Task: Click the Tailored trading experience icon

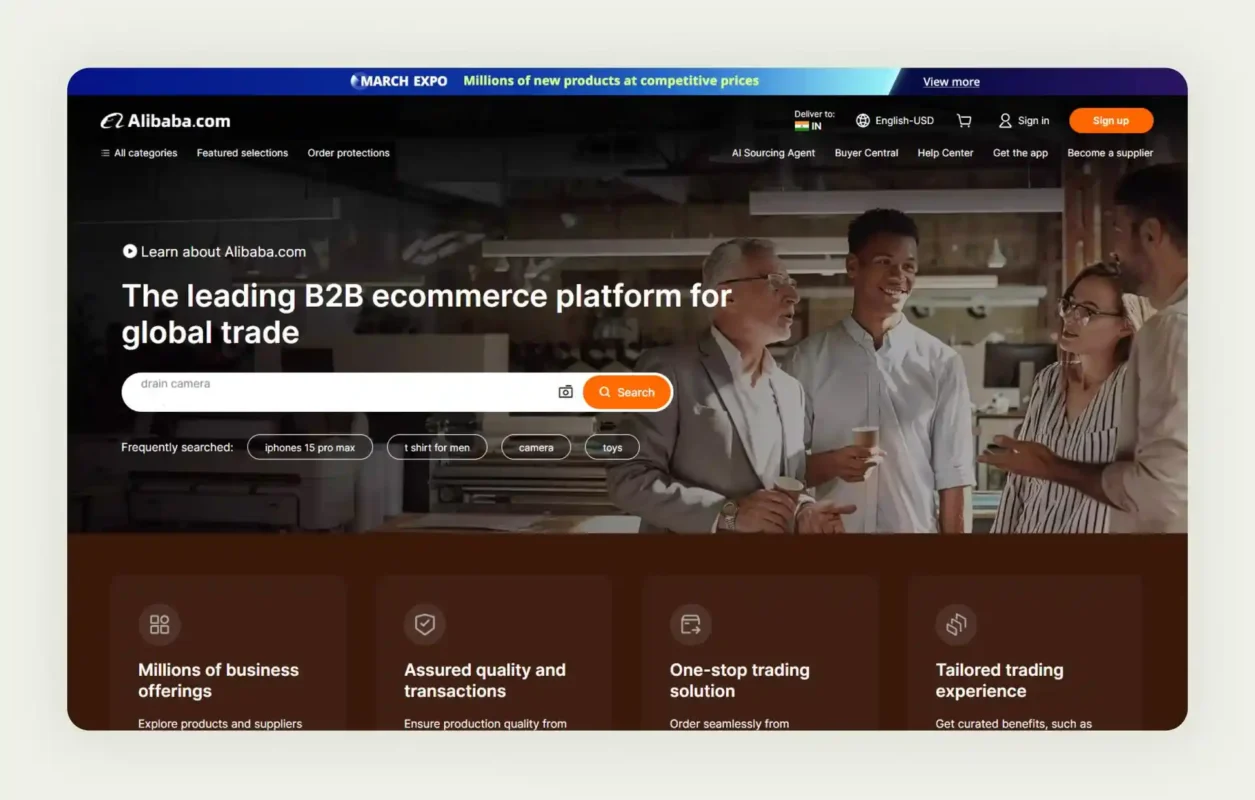Action: [x=957, y=624]
